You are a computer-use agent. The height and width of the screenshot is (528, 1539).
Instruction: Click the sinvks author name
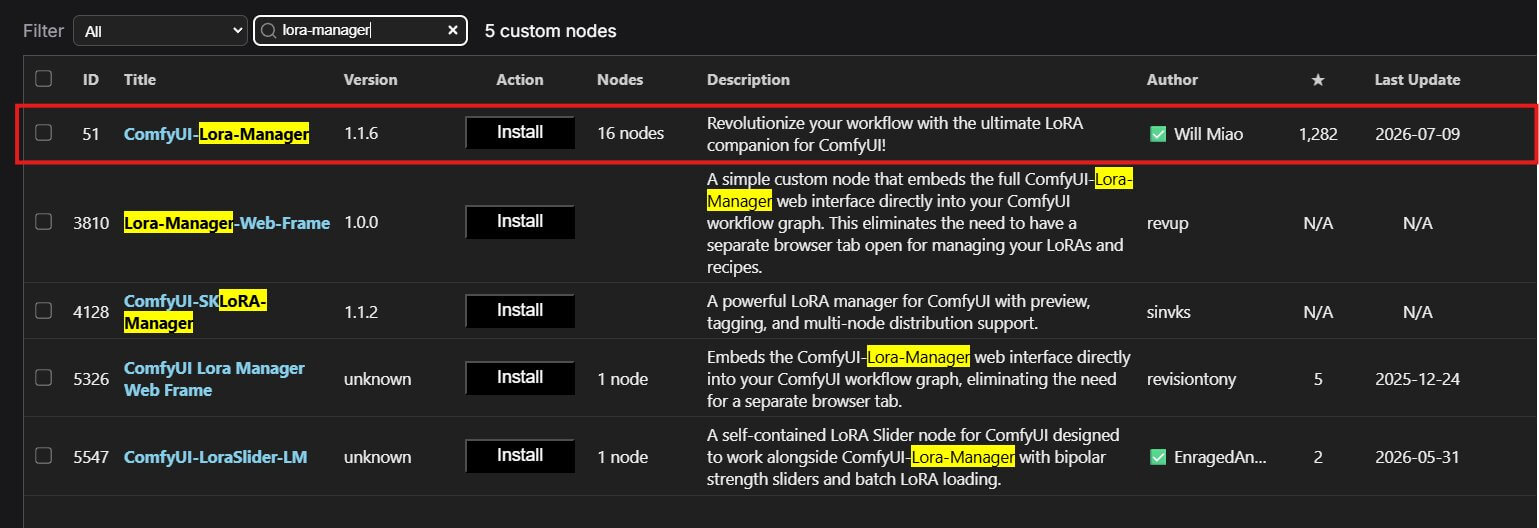1168,312
